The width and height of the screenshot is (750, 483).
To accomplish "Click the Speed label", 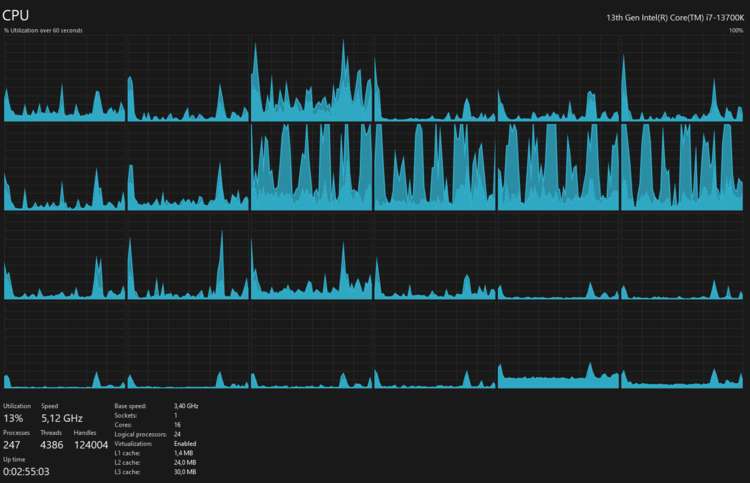I will pos(49,406).
